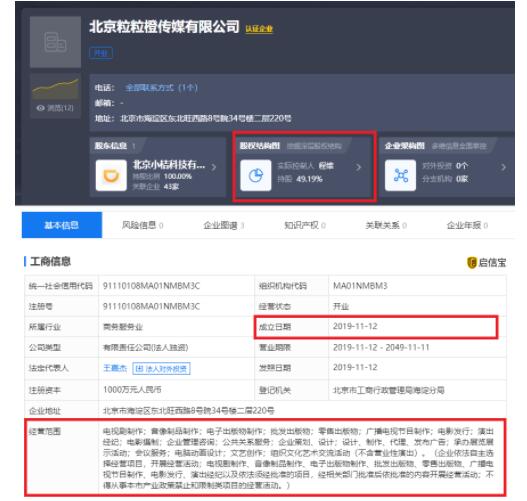The image size is (527, 501).
Task: Click the header address line after 地址:
Action: (x=206, y=118)
